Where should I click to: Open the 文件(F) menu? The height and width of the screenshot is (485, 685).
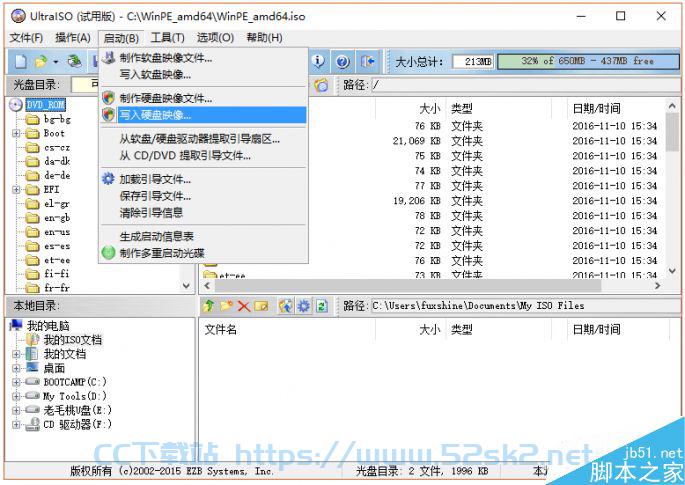pos(26,38)
